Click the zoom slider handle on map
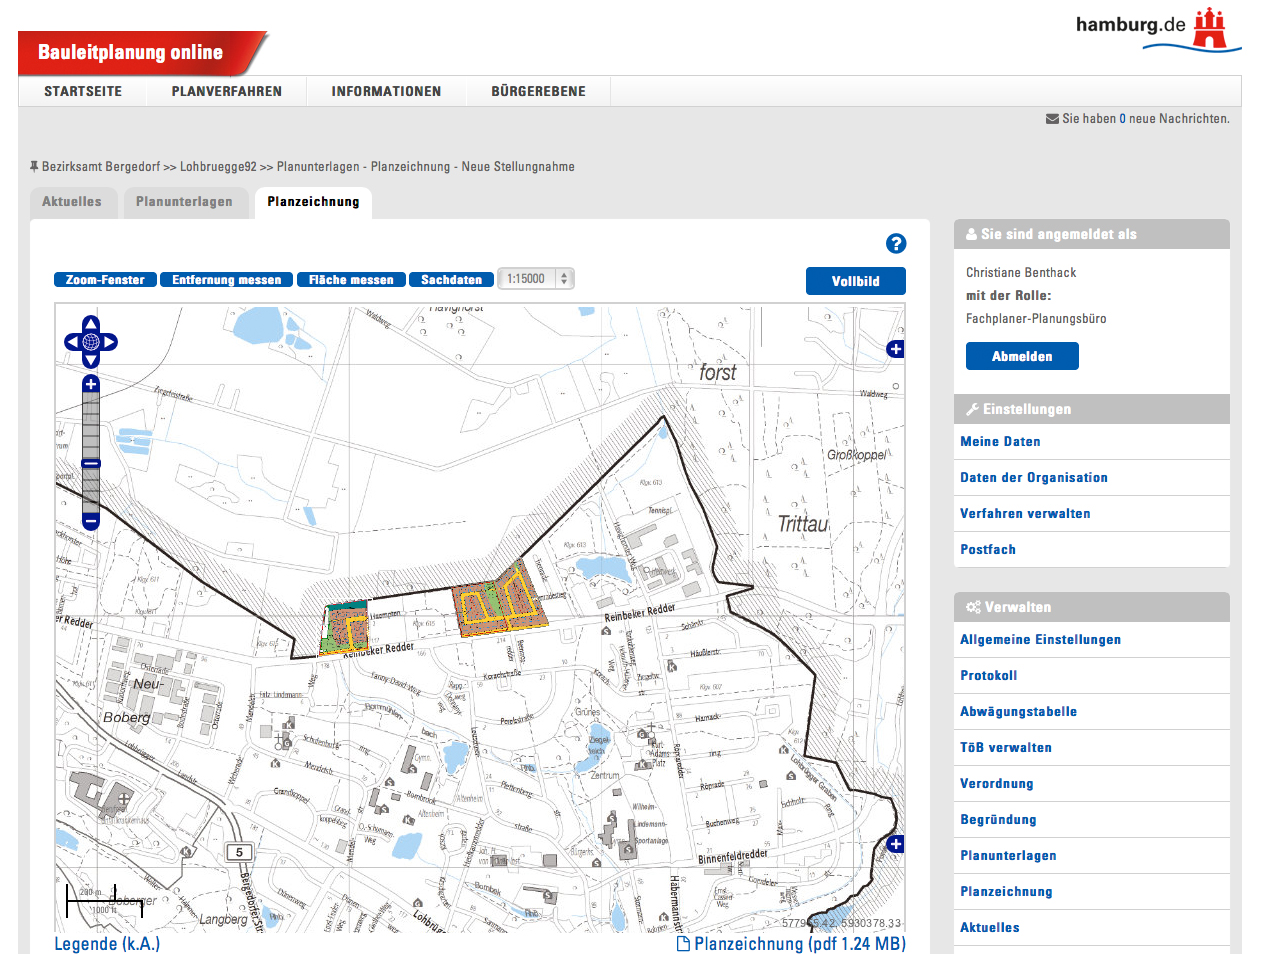The image size is (1264, 954). click(91, 464)
